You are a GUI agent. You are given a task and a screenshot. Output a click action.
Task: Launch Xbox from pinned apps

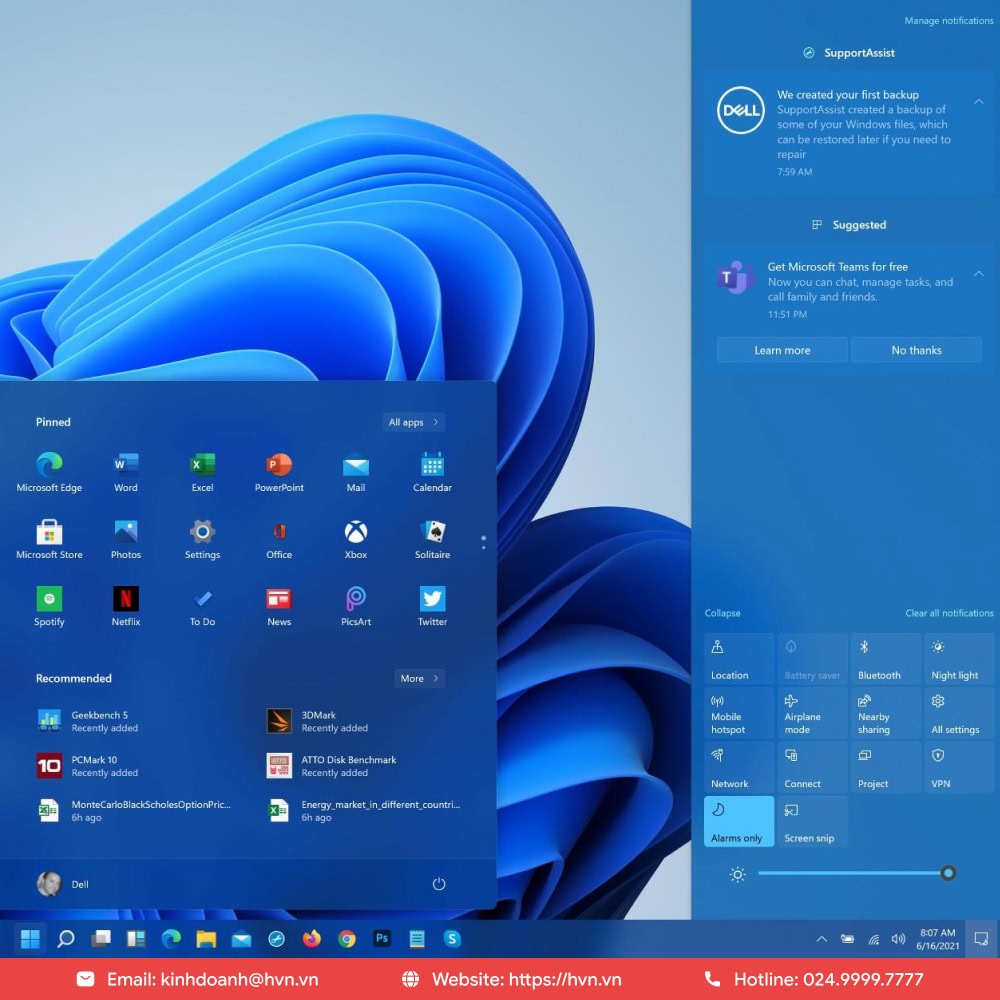coord(355,539)
